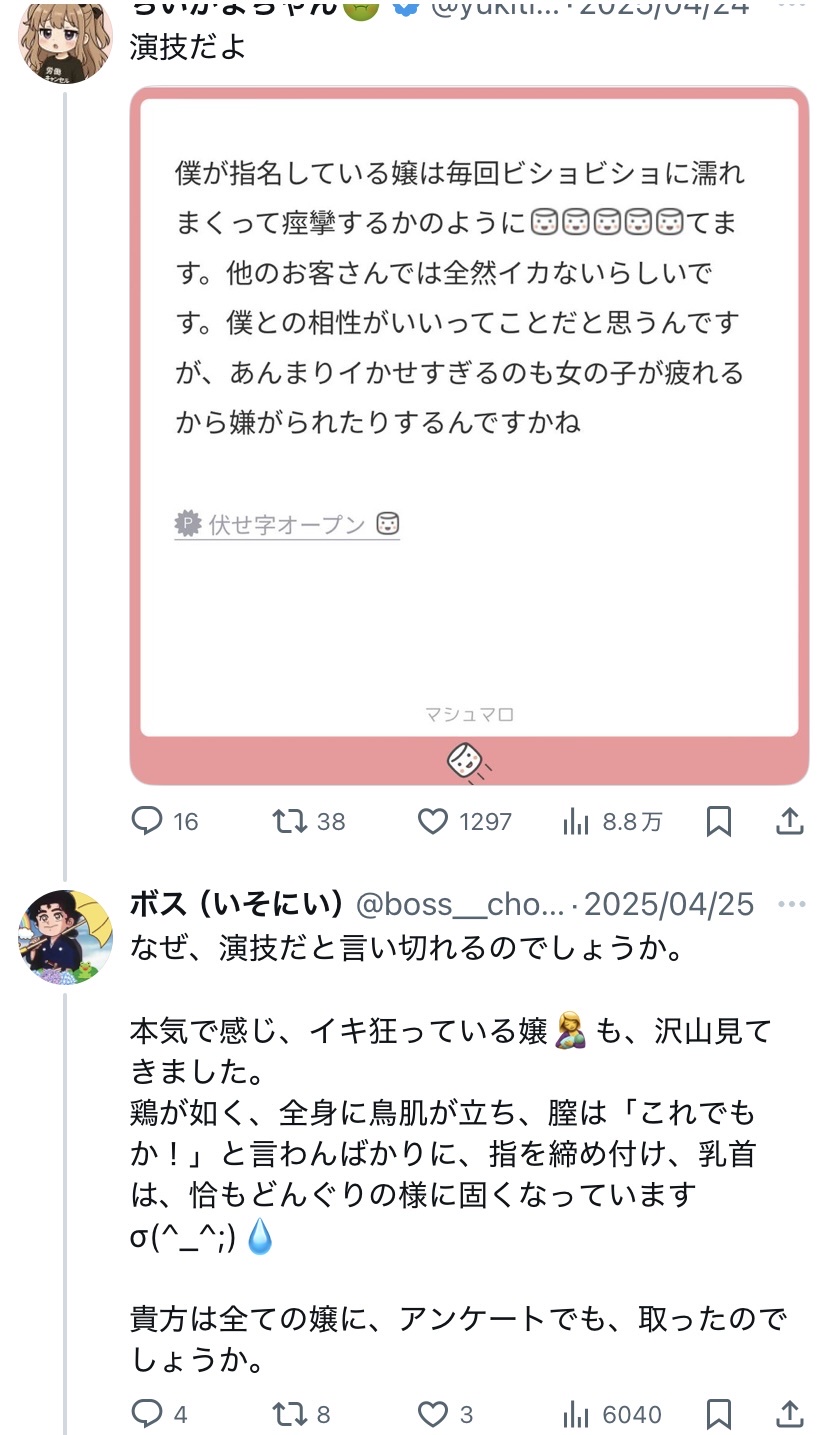Open the more options menu on the ボス post

791,905
